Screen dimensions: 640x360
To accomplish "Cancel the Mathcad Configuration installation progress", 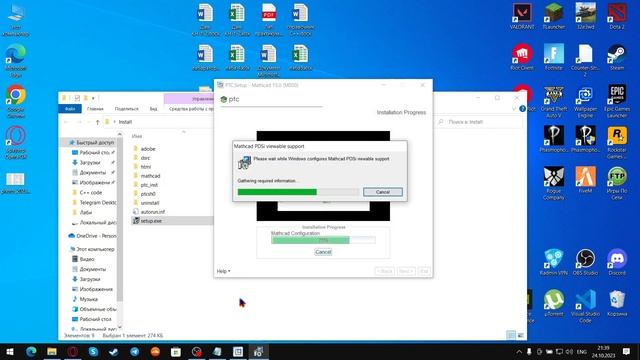I will pyautogui.click(x=323, y=252).
